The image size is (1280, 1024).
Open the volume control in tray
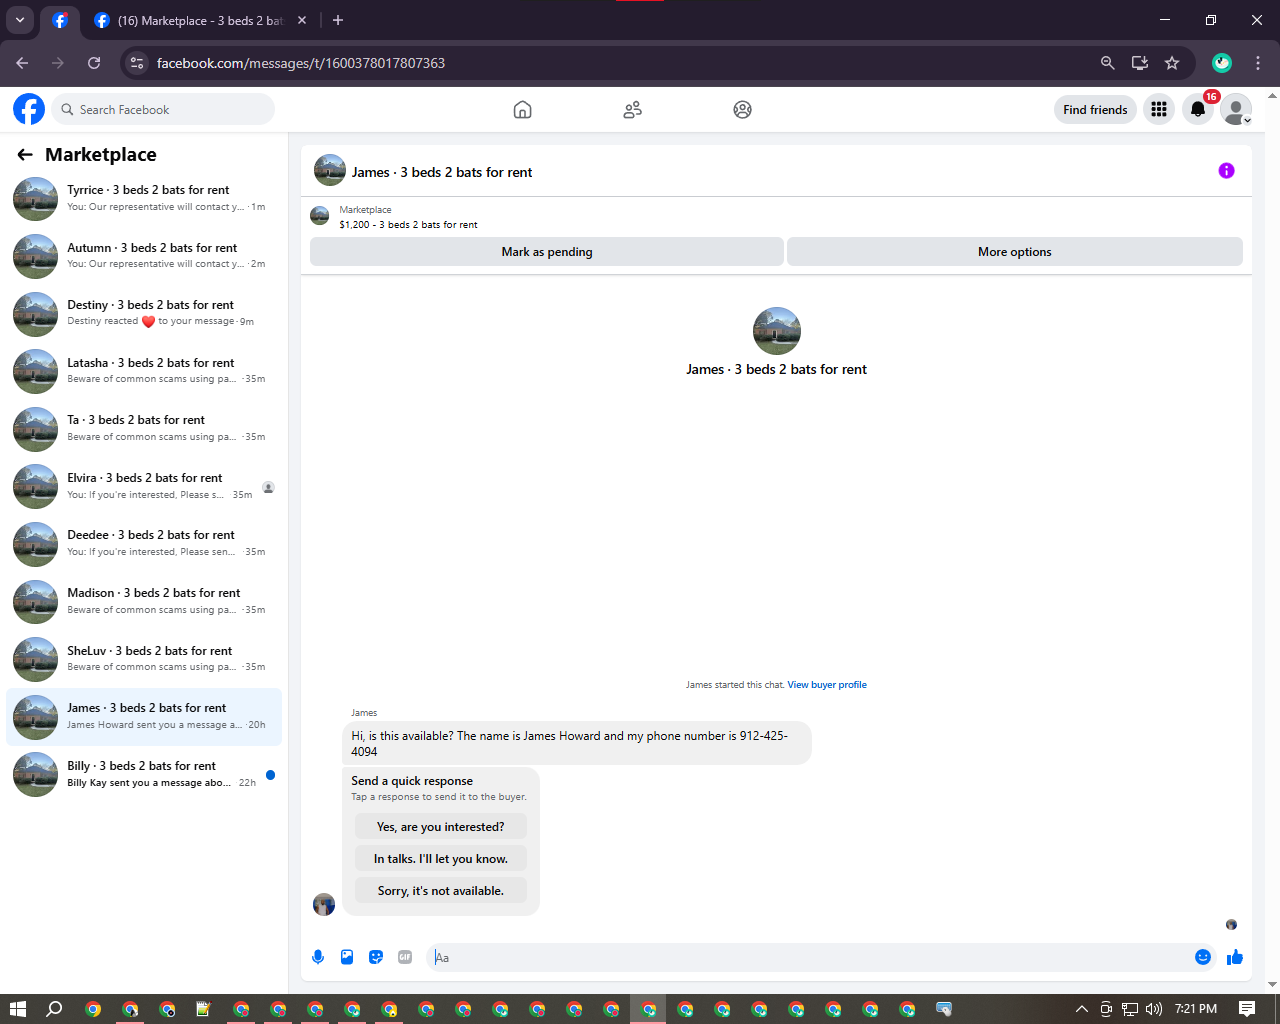coord(1154,1009)
